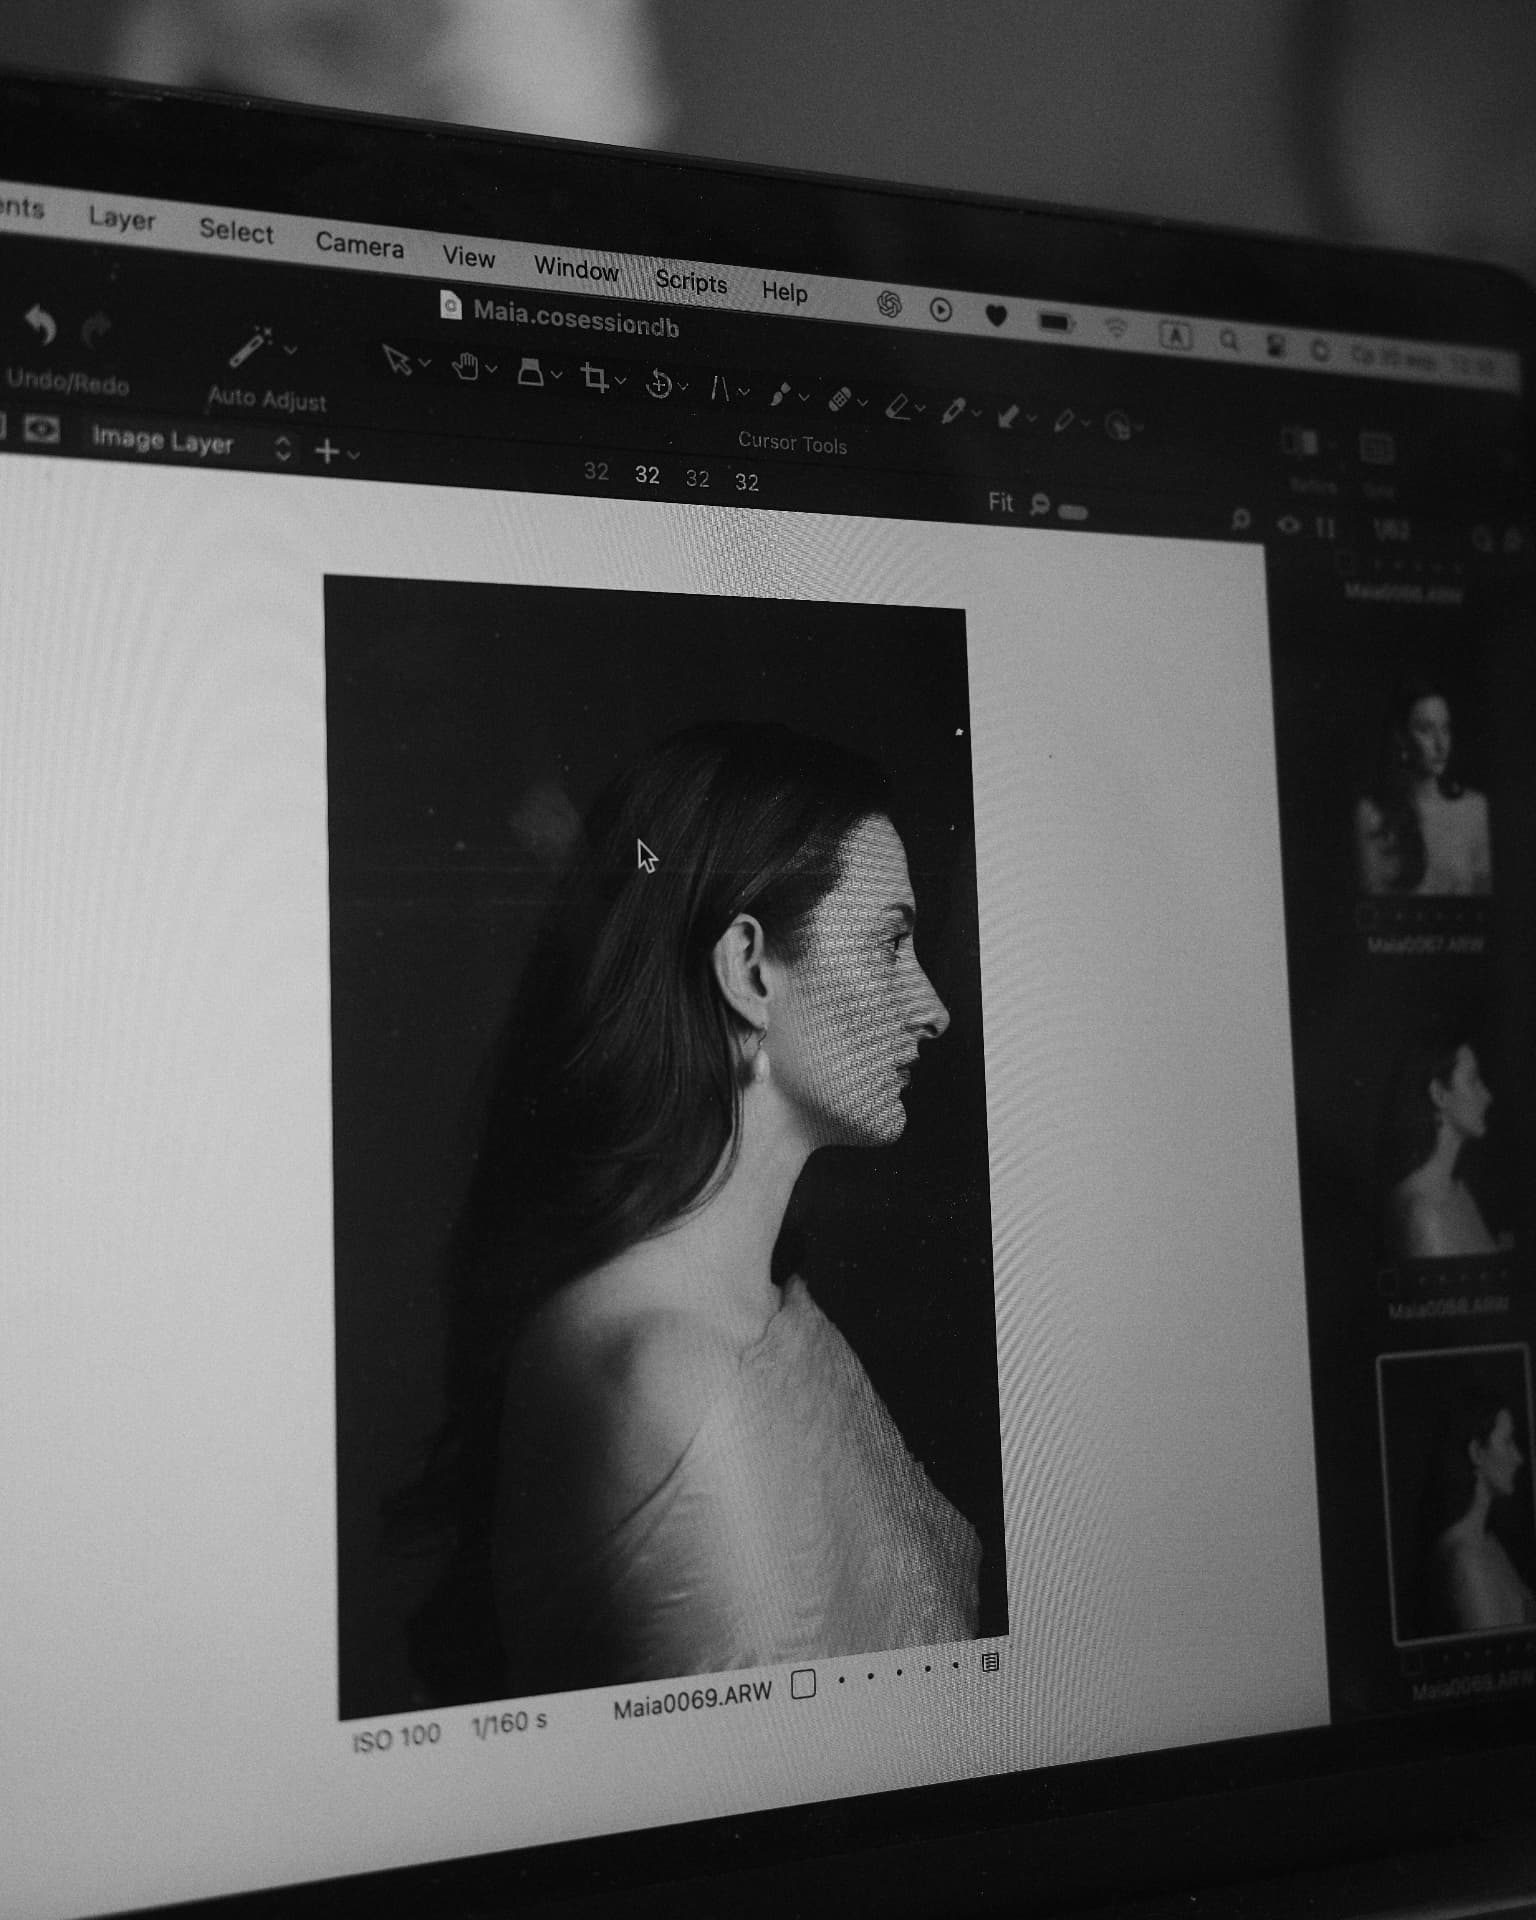This screenshot has width=1536, height=1920.
Task: Click the Cursor Tools label
Action: 792,443
